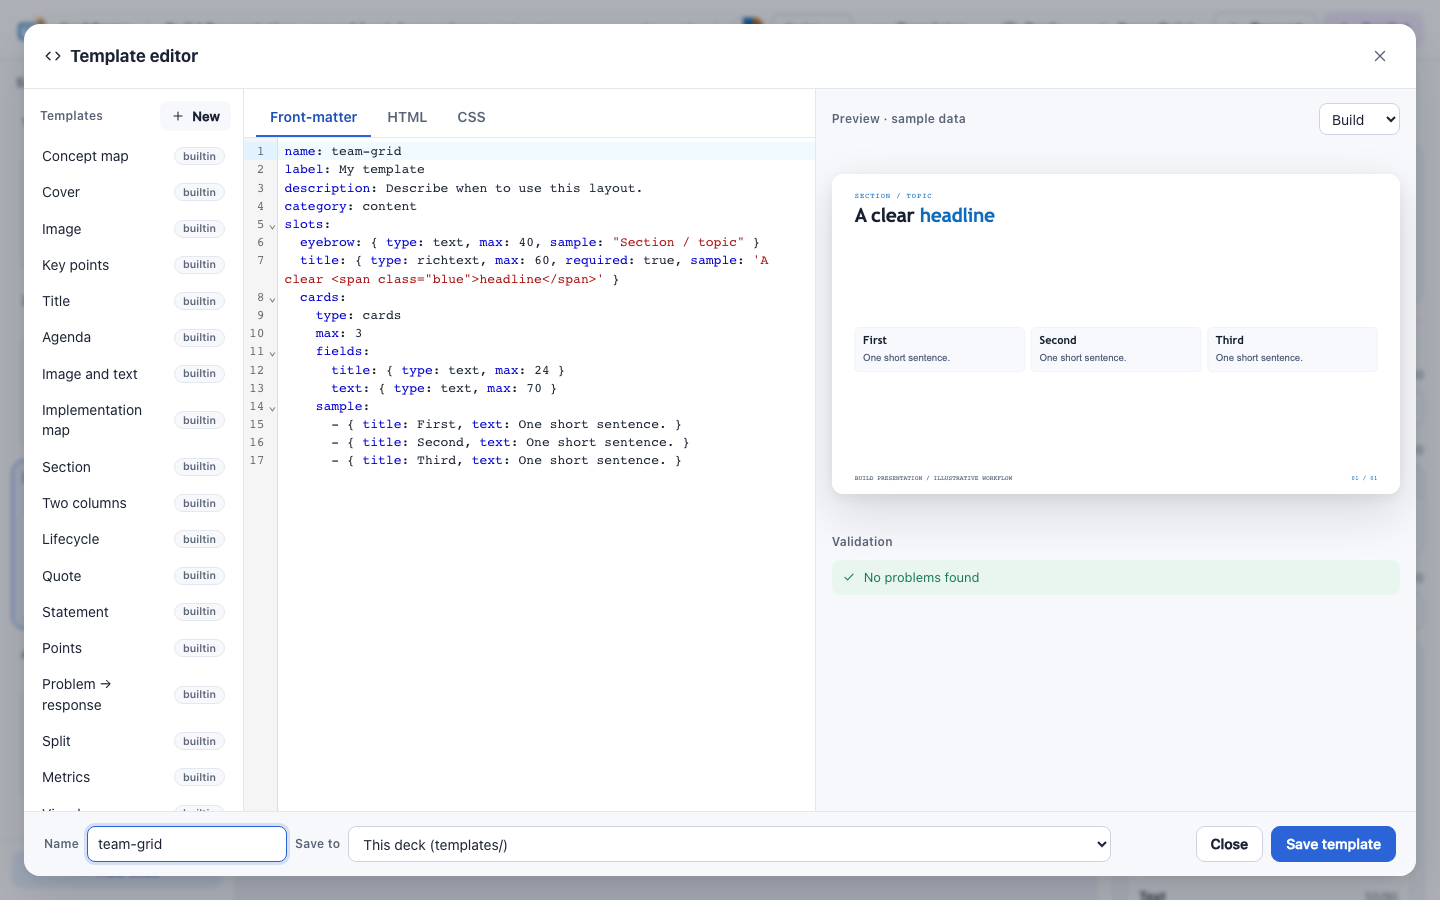The image size is (1440, 900).
Task: Collapse the fields block at line 11
Action: [272, 353]
